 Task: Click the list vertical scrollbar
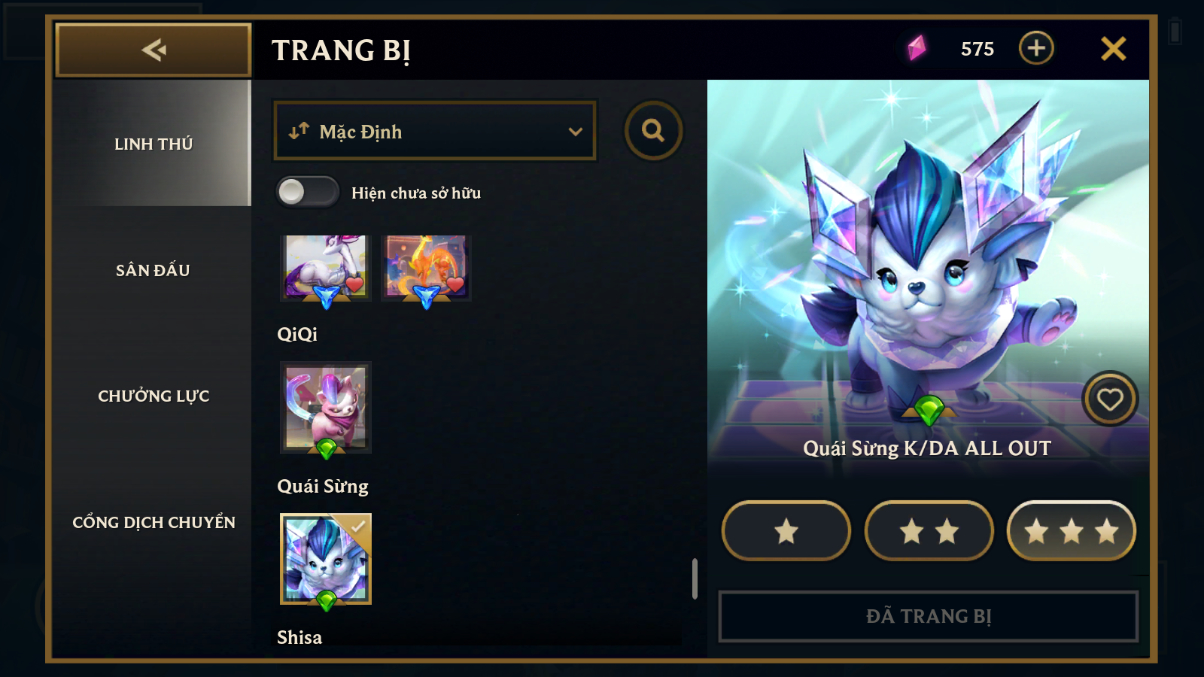click(695, 579)
